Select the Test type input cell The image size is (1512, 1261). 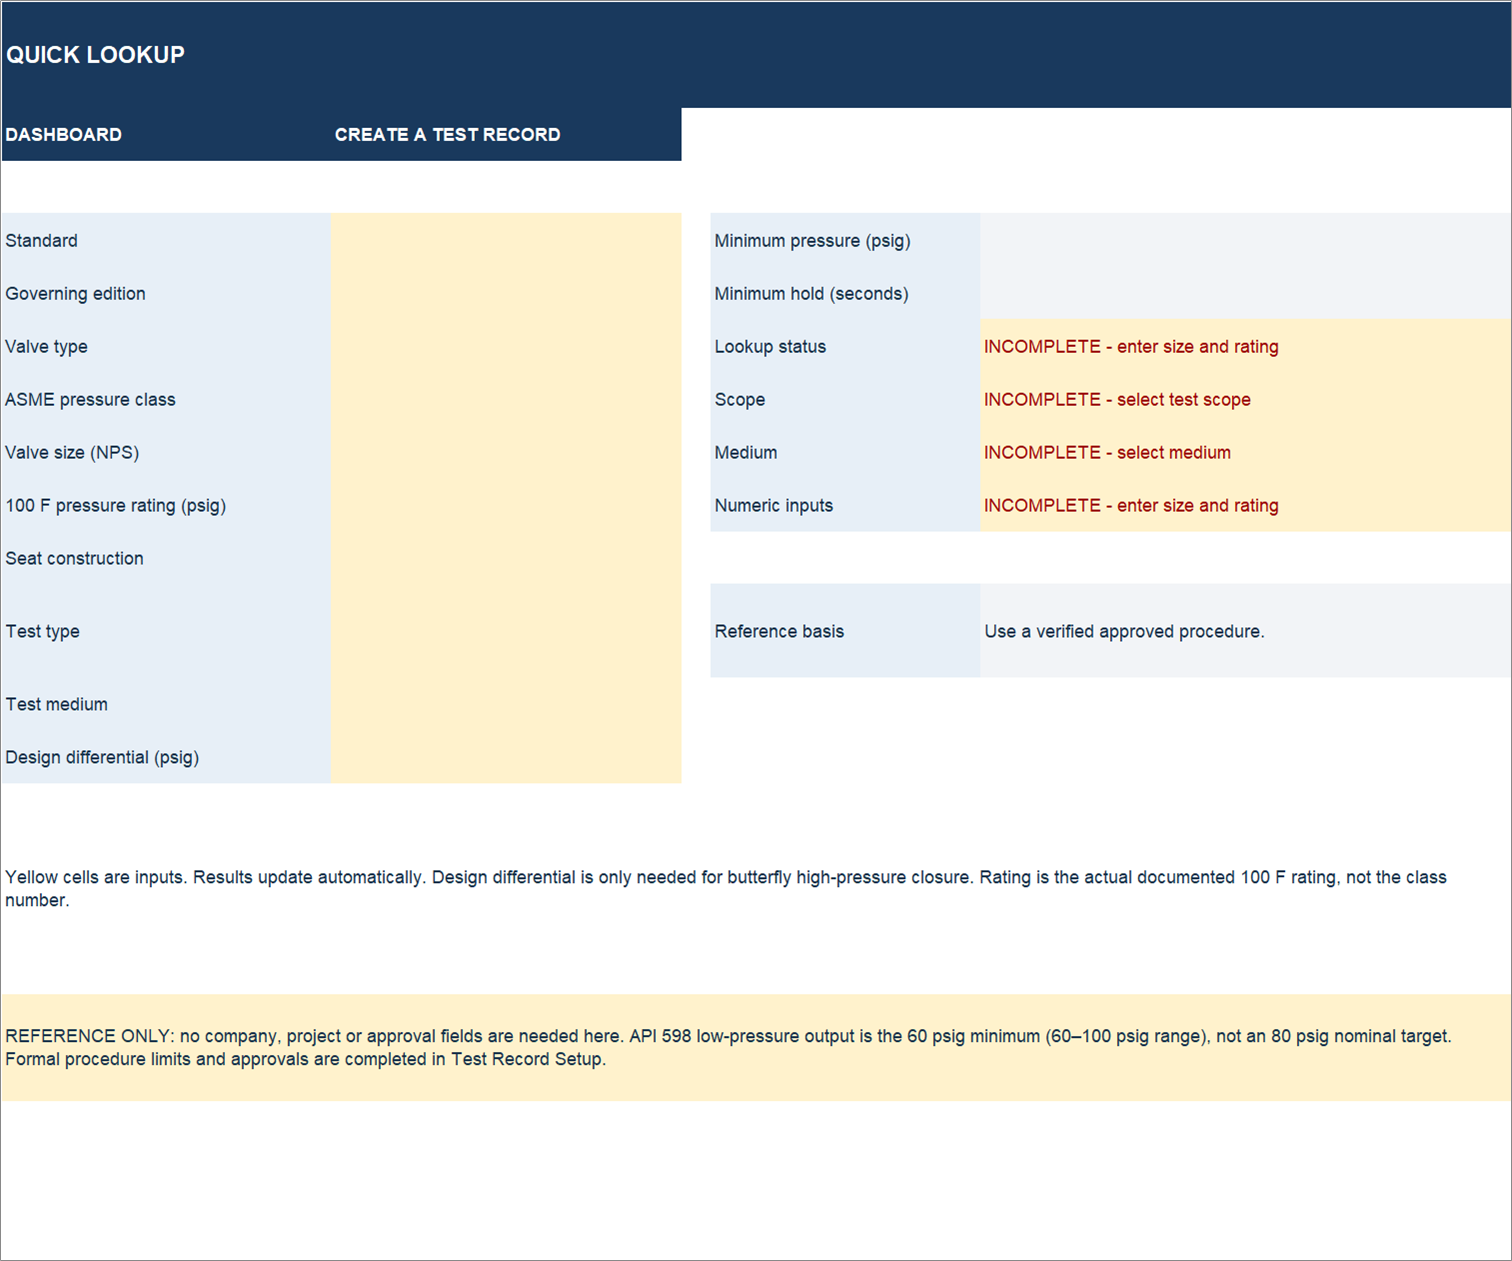(x=506, y=631)
